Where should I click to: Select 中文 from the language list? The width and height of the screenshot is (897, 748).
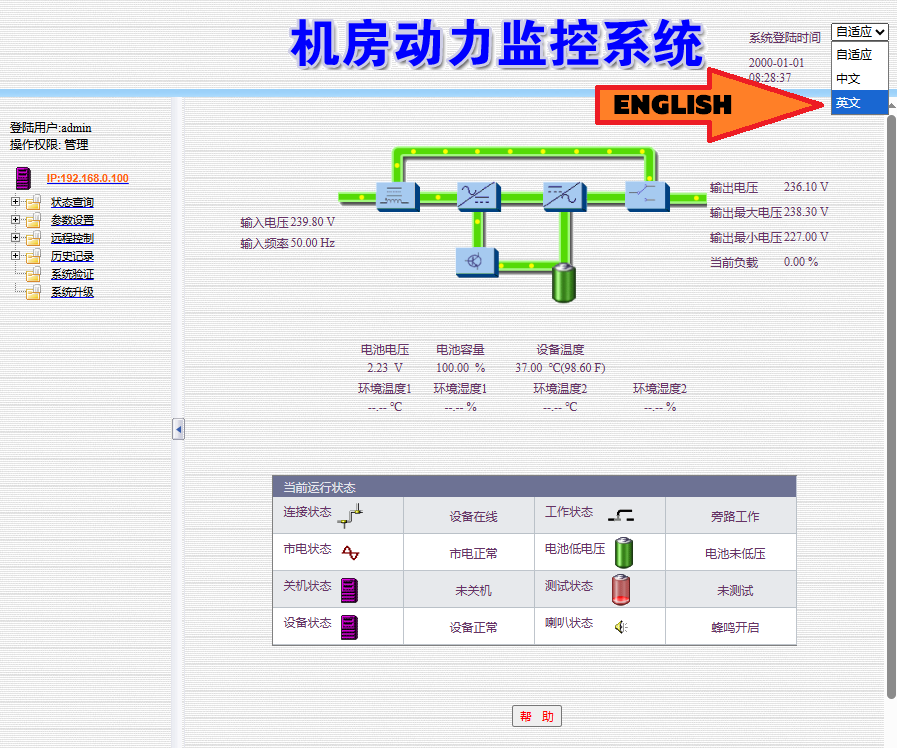848,78
